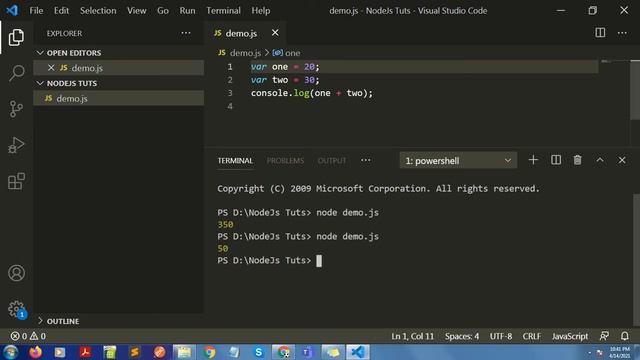Close the terminal panel
The width and height of the screenshot is (640, 360).
622,160
